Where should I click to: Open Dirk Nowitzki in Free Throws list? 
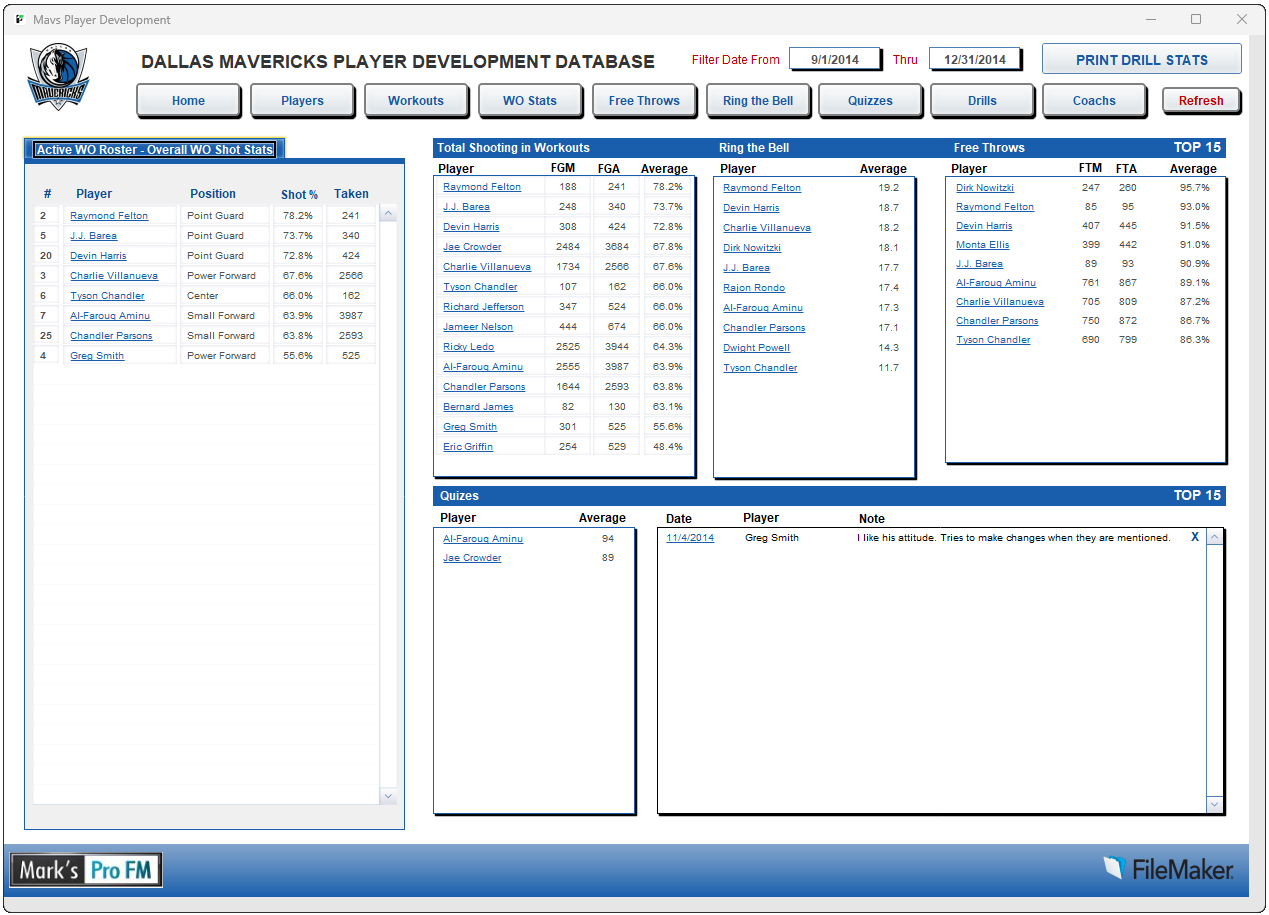pyautogui.click(x=984, y=188)
